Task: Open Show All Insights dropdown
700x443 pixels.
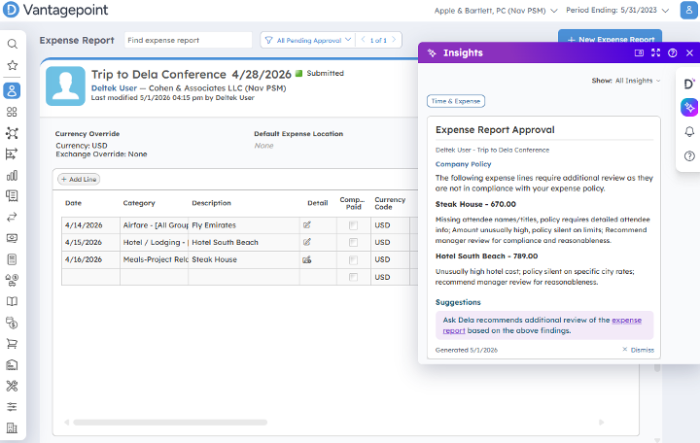Action: [x=626, y=81]
